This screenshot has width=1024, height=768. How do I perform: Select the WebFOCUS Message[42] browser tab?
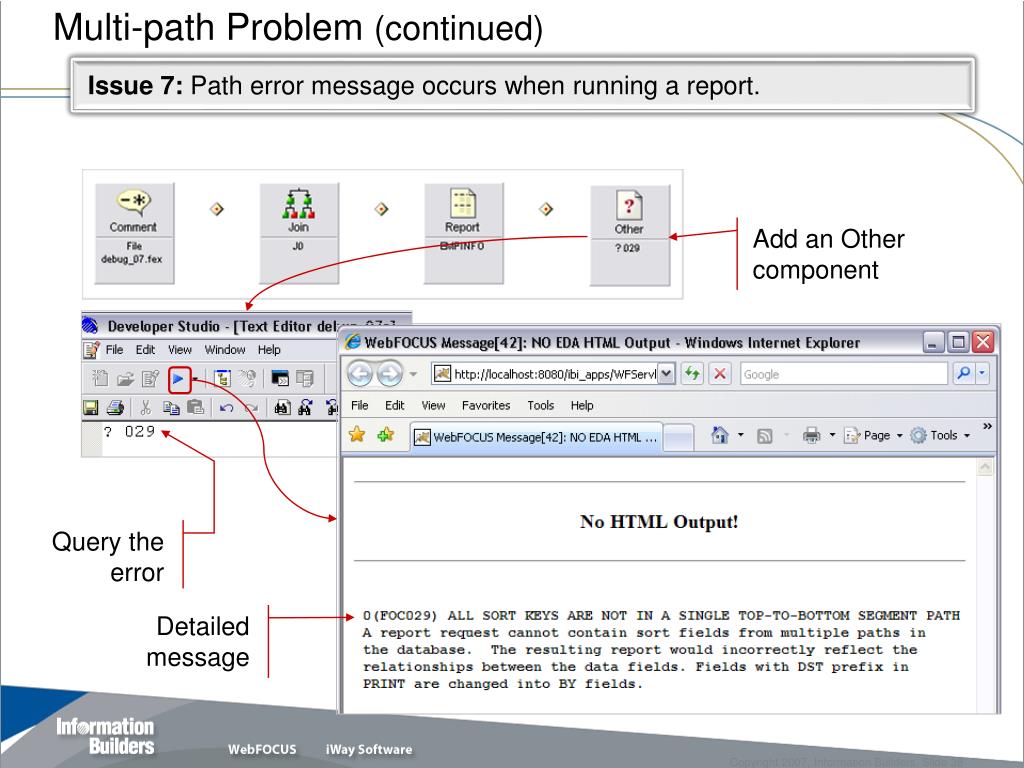tap(536, 438)
